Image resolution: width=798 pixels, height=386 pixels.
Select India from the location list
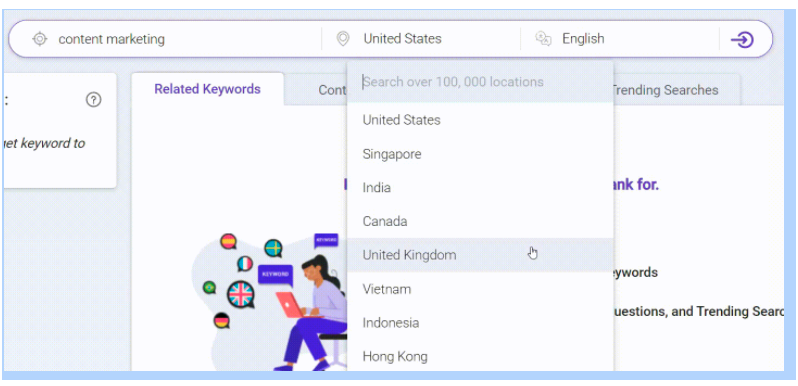pyautogui.click(x=480, y=187)
